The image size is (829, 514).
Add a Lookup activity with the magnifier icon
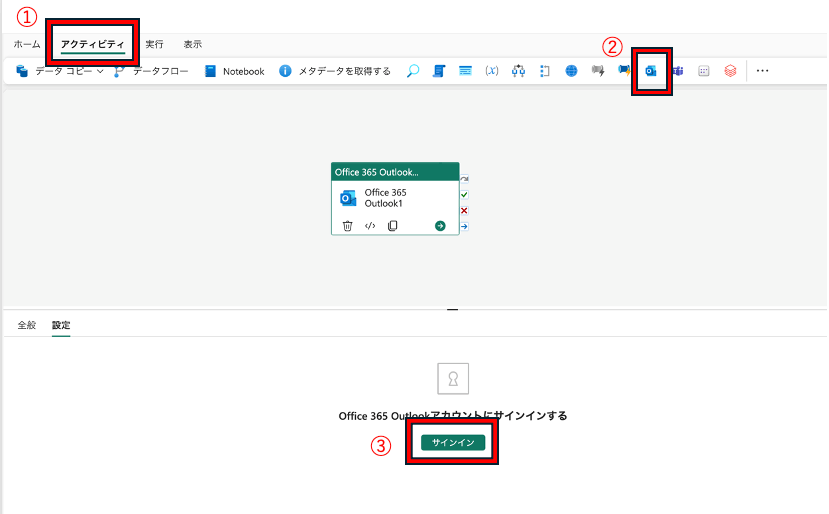pos(413,71)
